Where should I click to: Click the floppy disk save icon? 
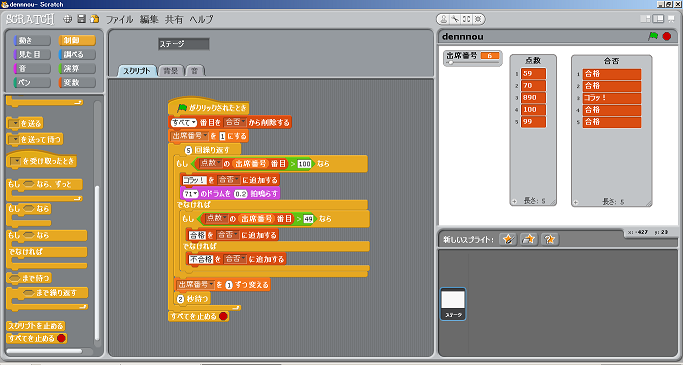click(x=81, y=19)
